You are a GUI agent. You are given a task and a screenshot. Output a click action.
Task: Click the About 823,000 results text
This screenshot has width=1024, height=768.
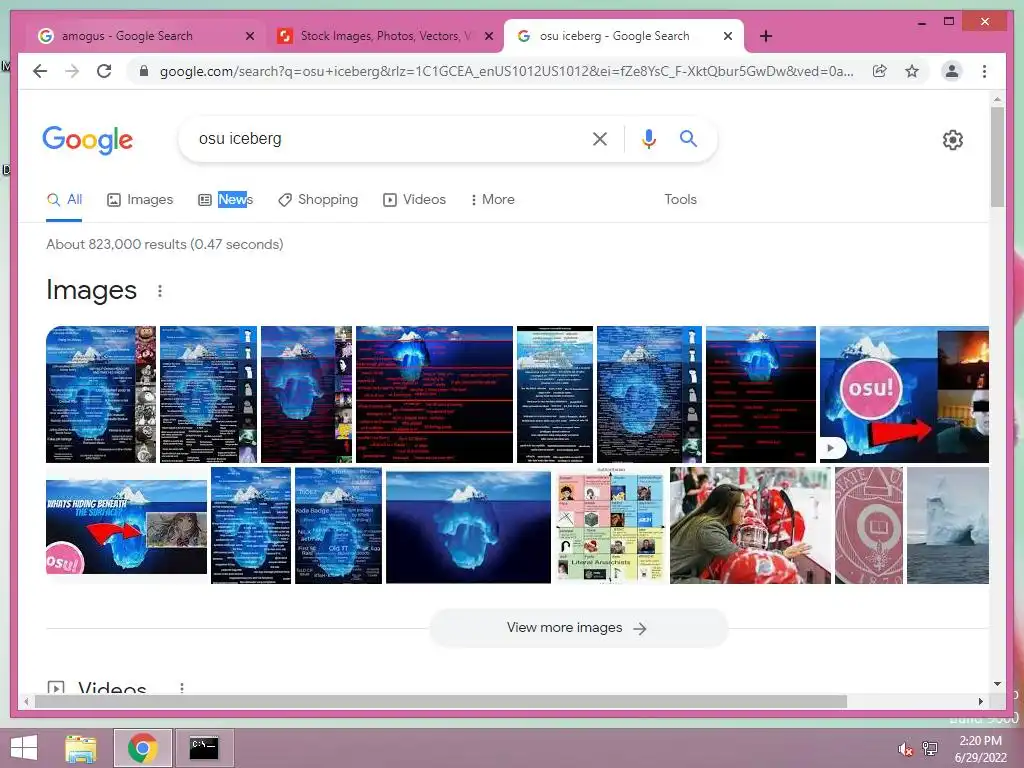coord(165,244)
